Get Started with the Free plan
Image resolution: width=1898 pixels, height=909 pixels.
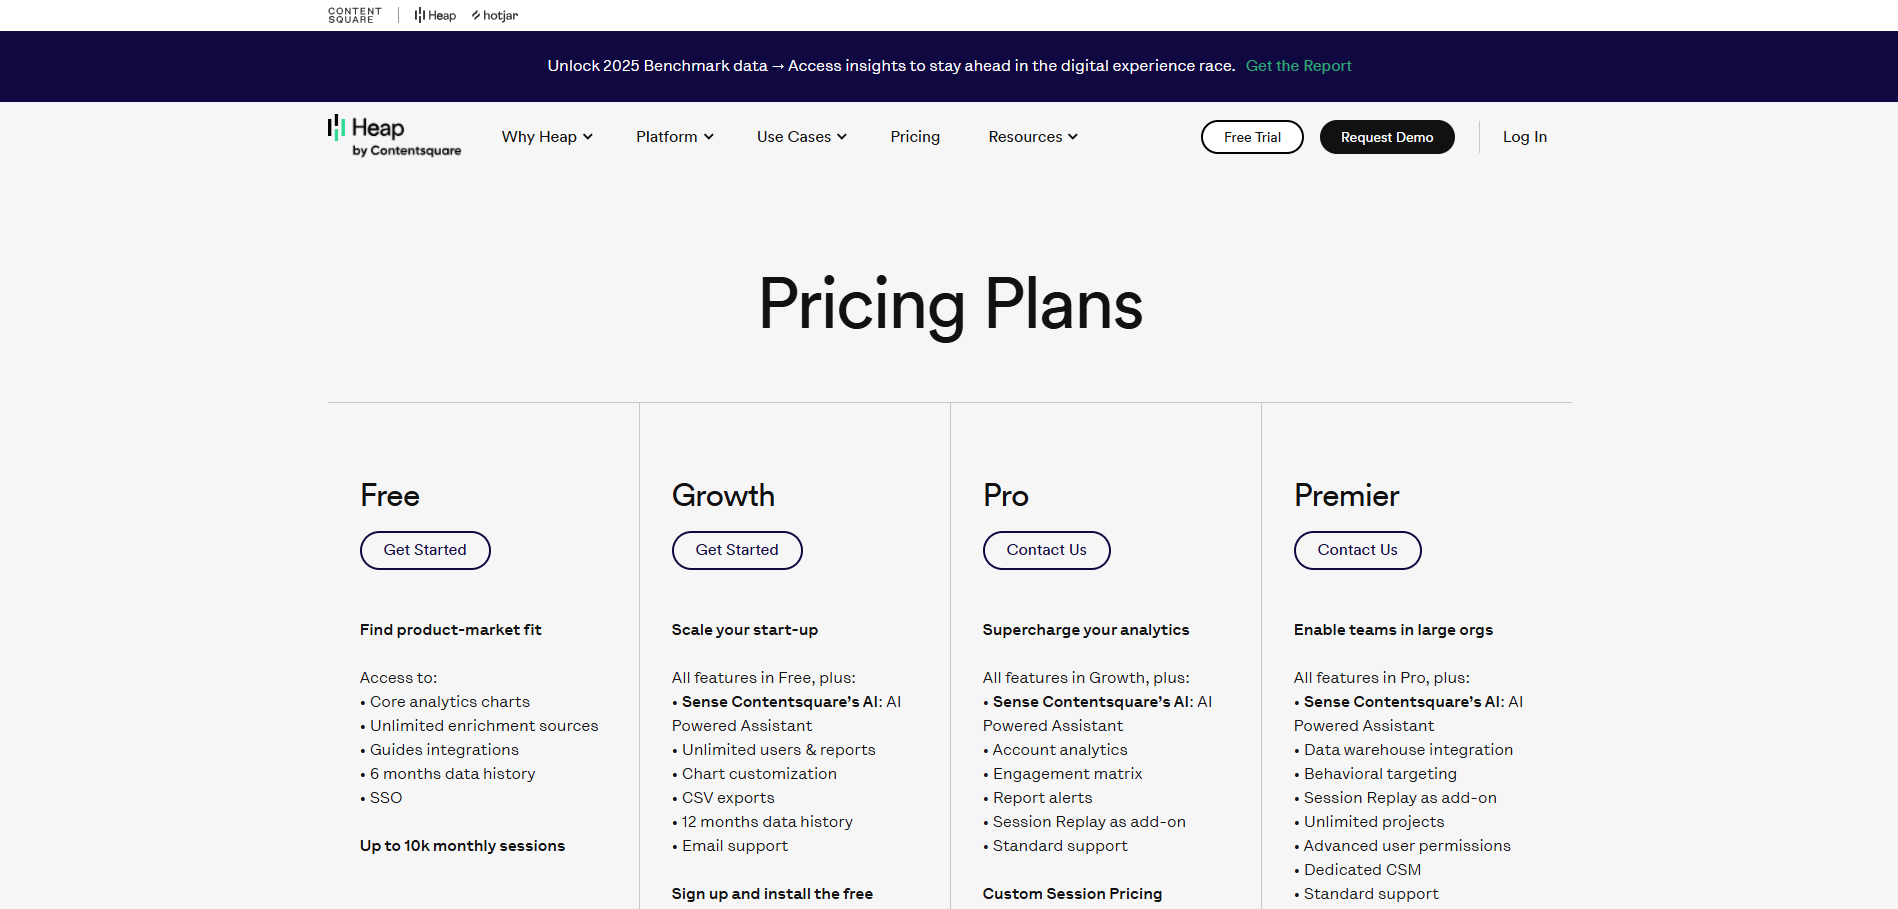424,549
